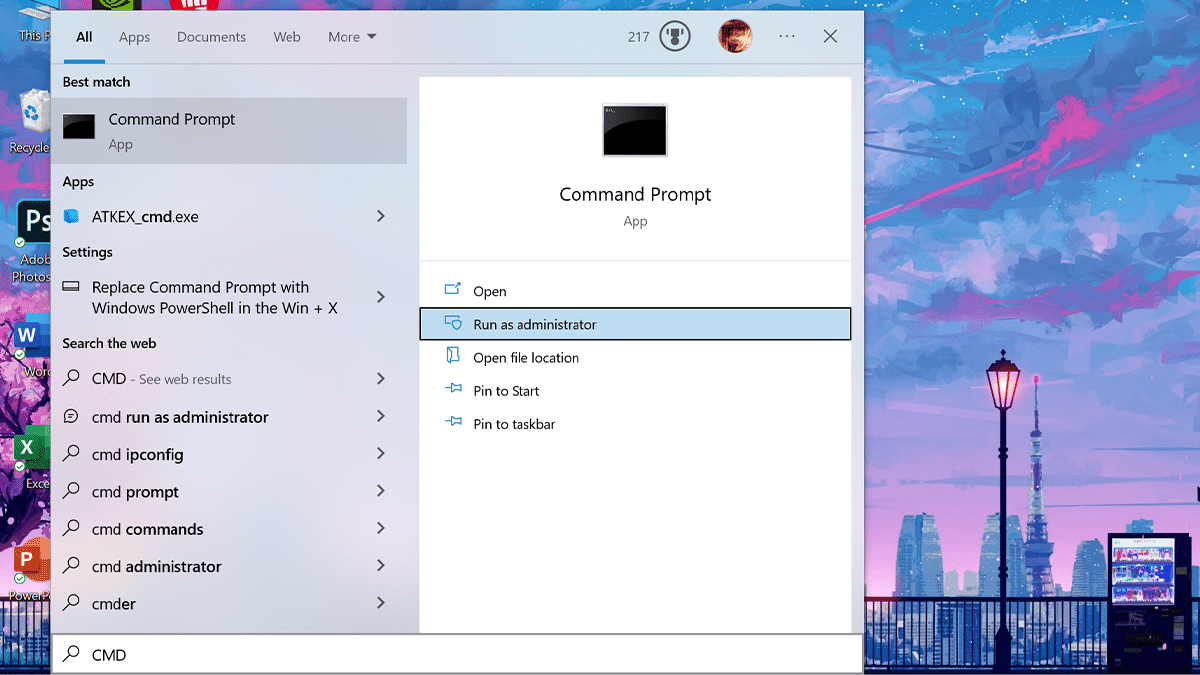Expand the More filter dropdown
Viewport: 1200px width, 675px height.
(352, 37)
